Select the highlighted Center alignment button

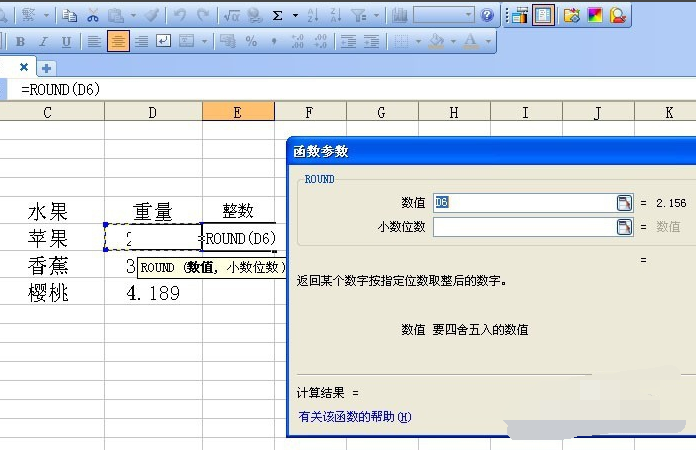[x=118, y=41]
